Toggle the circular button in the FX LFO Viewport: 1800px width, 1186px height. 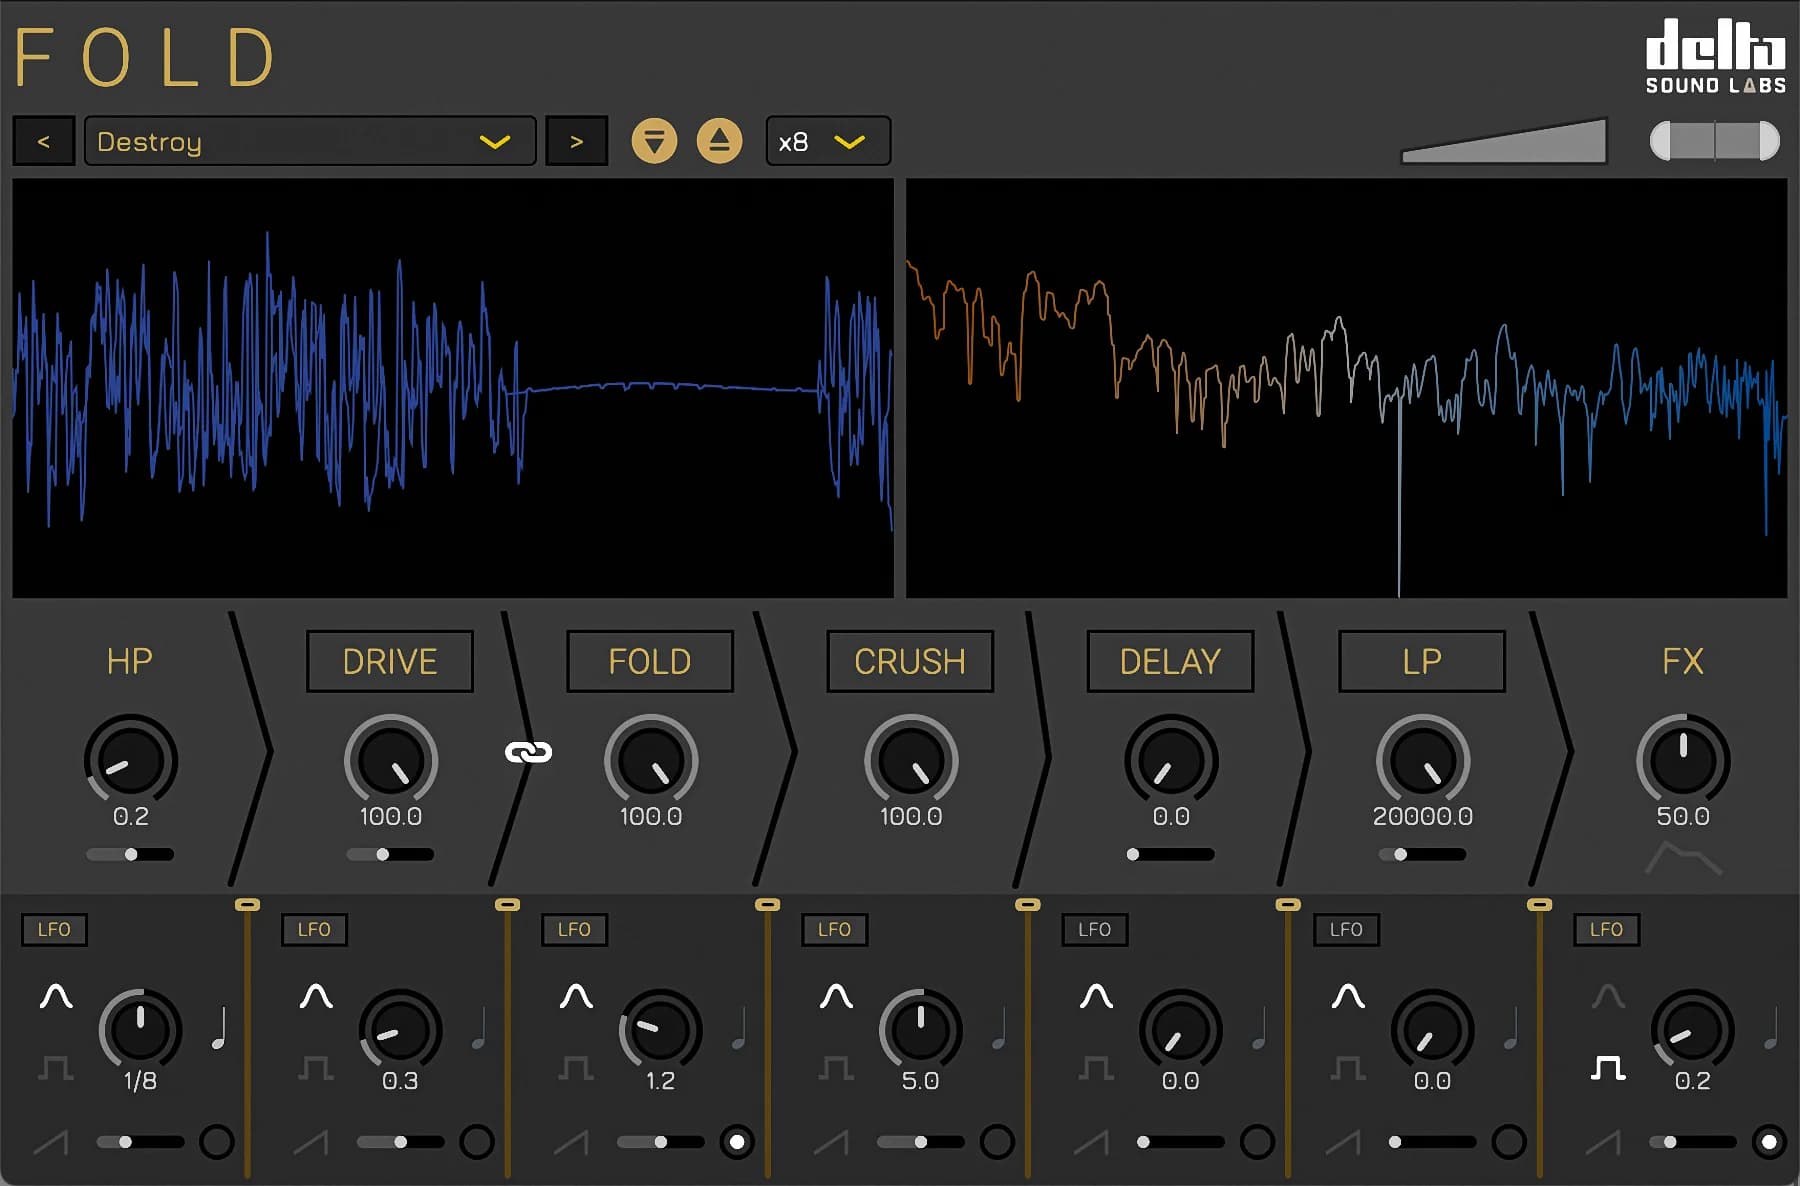[x=1768, y=1142]
